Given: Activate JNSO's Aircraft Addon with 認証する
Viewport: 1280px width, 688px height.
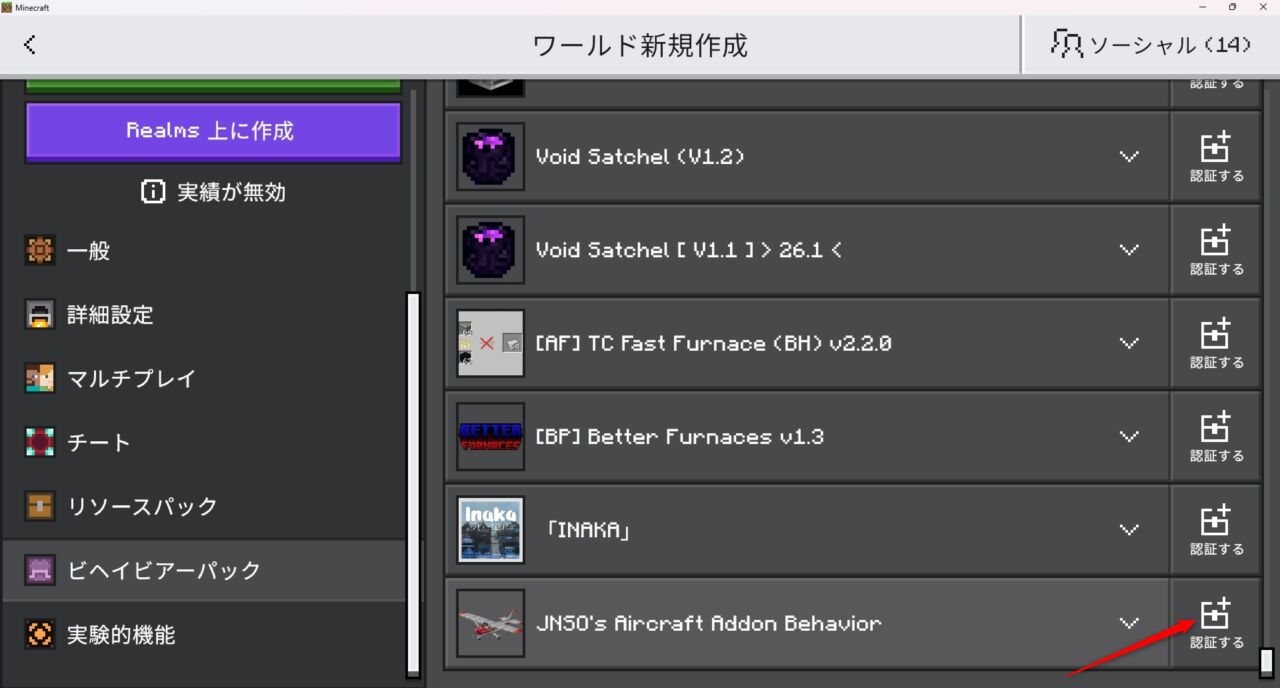Looking at the screenshot, I should [x=1216, y=623].
